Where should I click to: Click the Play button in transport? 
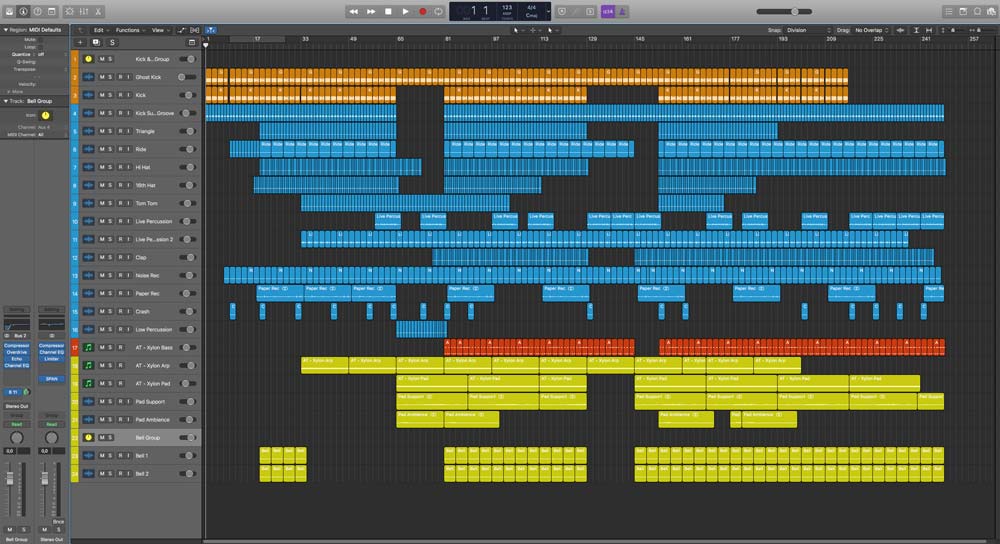pyautogui.click(x=405, y=11)
